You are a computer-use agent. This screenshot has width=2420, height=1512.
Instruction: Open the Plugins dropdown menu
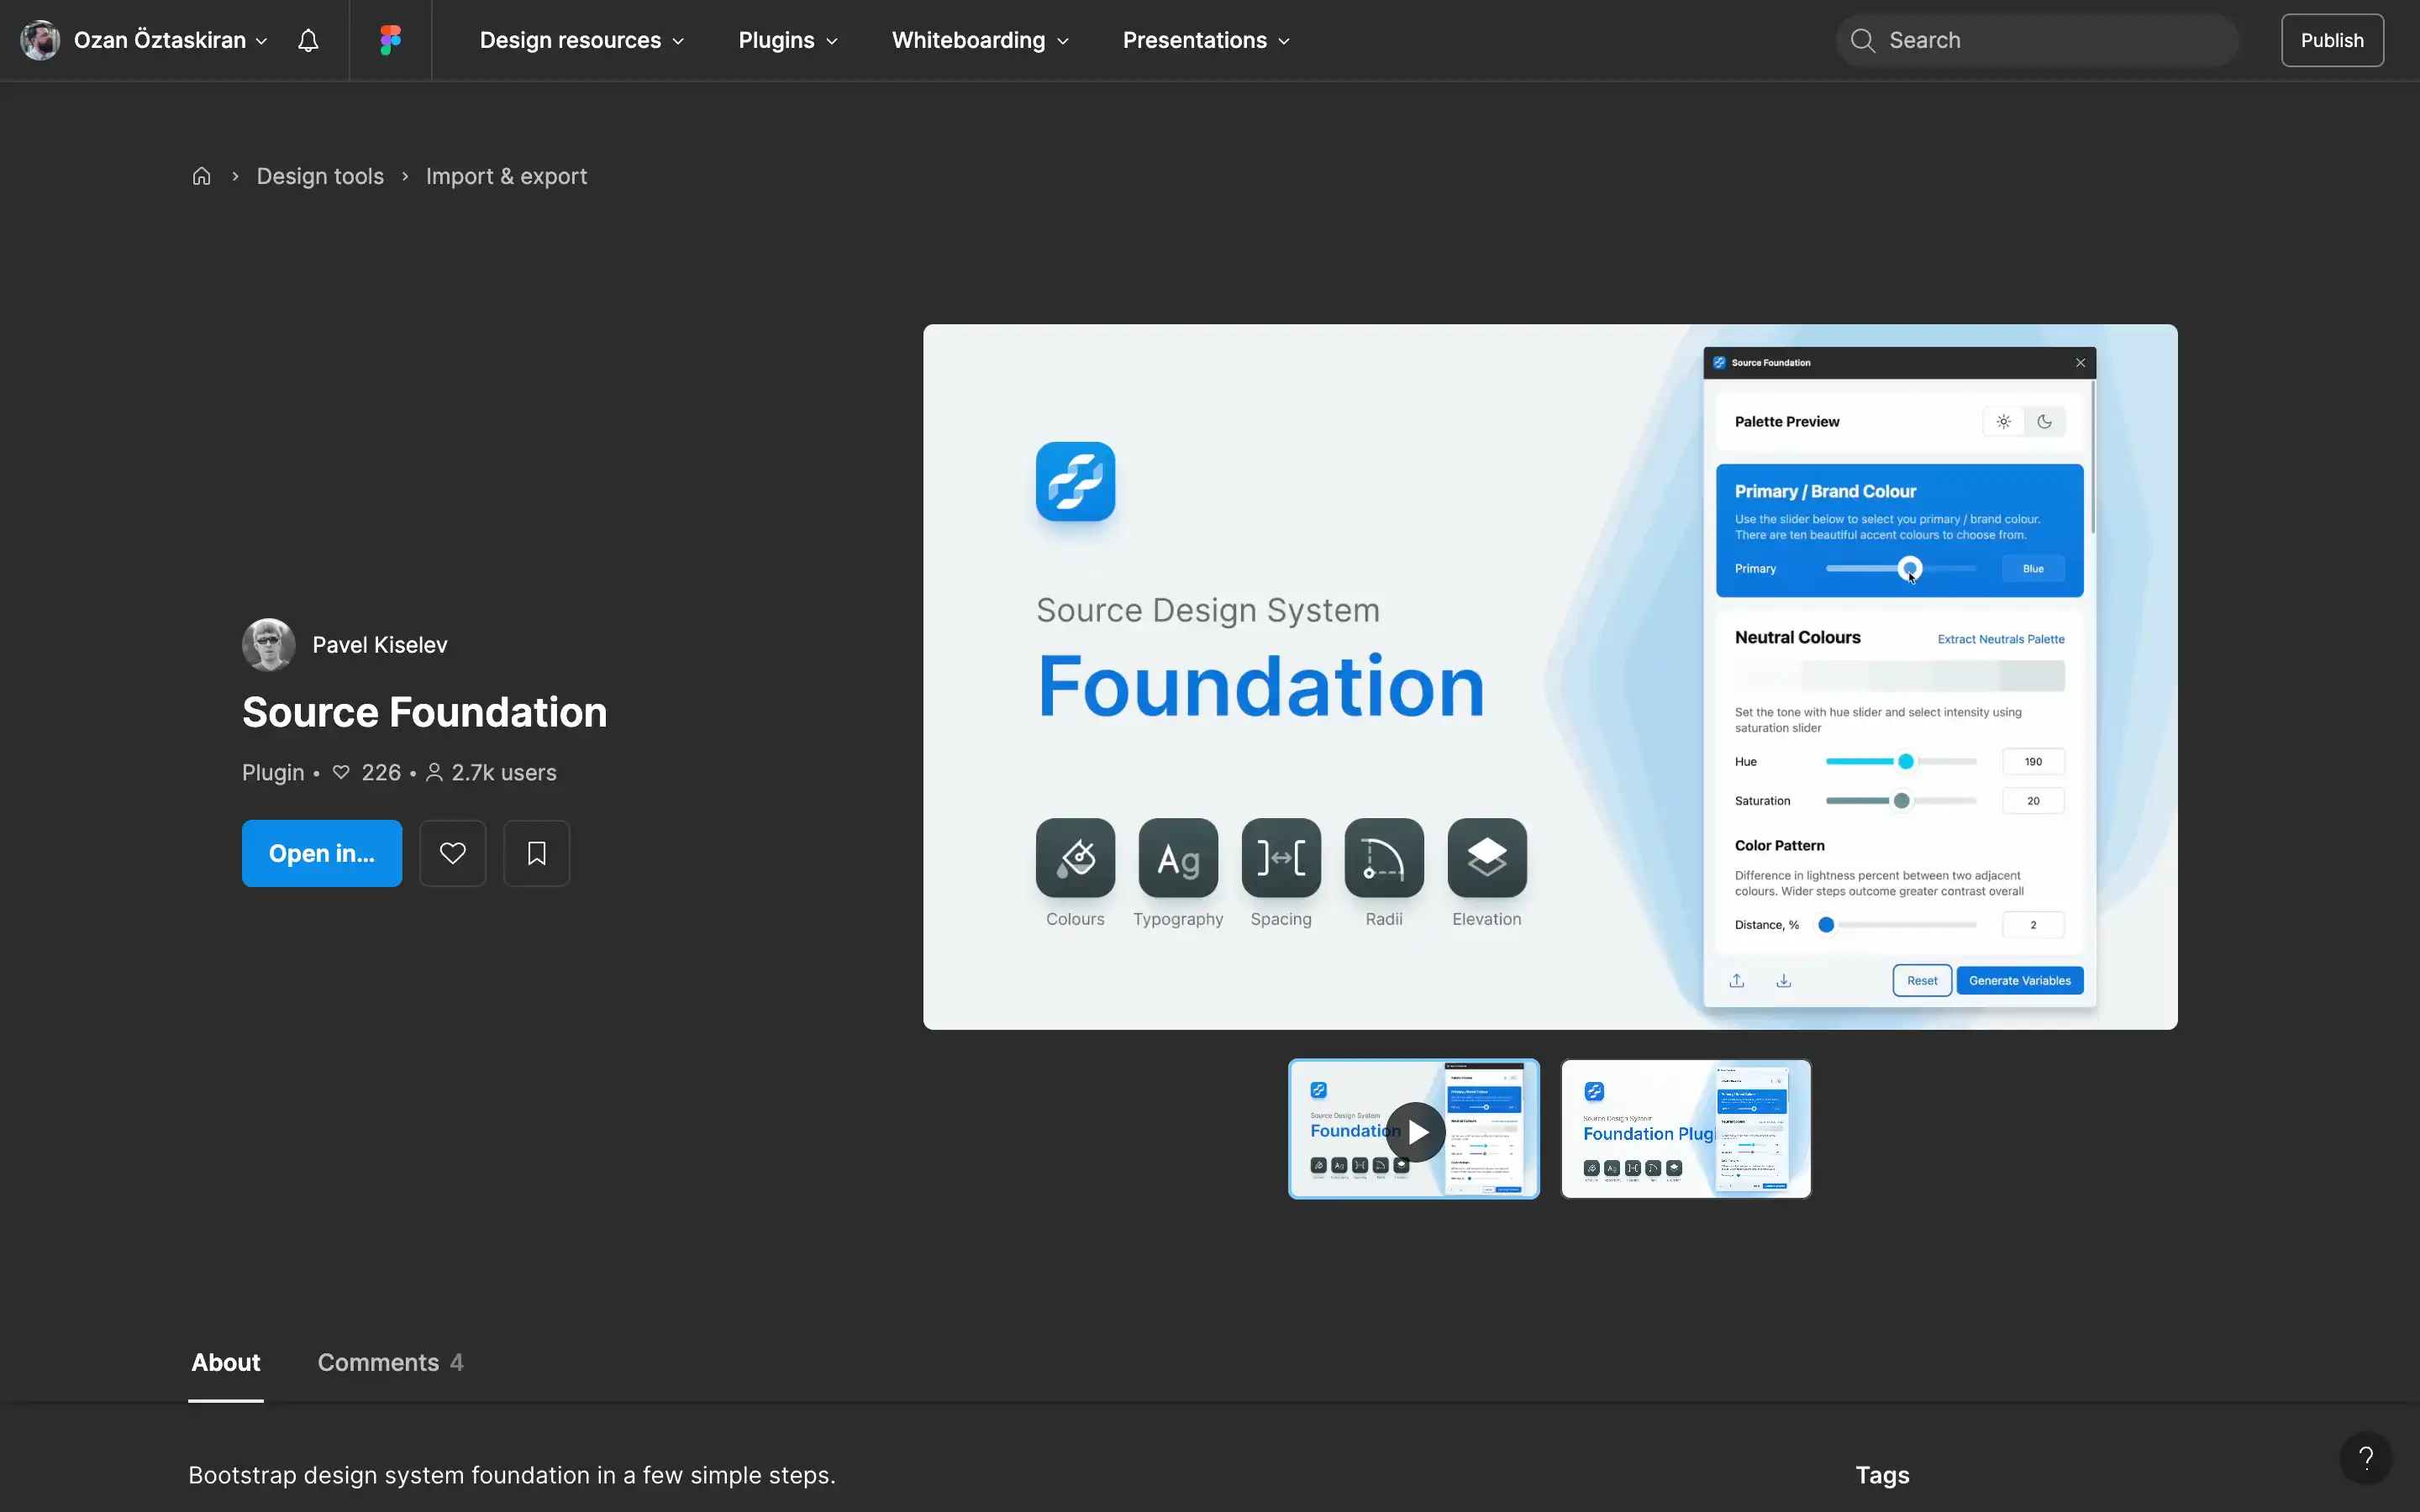point(788,40)
